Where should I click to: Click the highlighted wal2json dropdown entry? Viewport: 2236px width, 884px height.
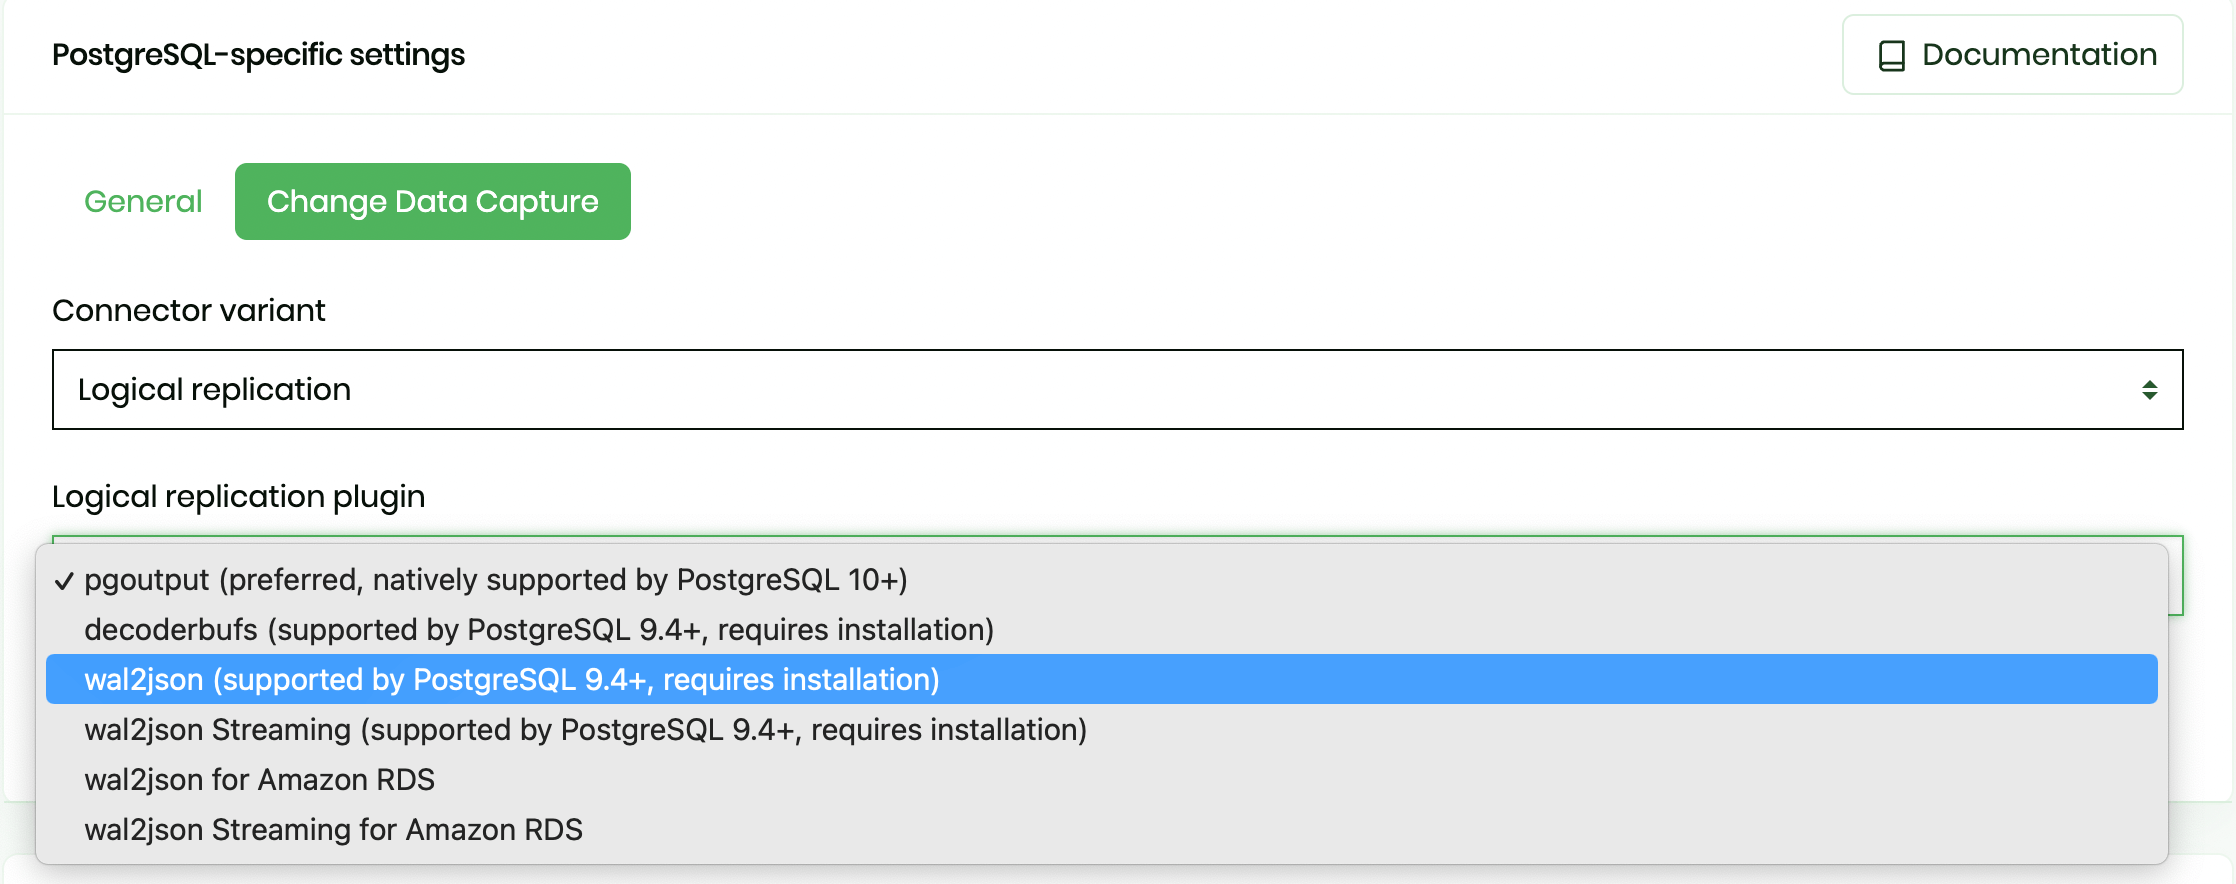click(x=512, y=679)
